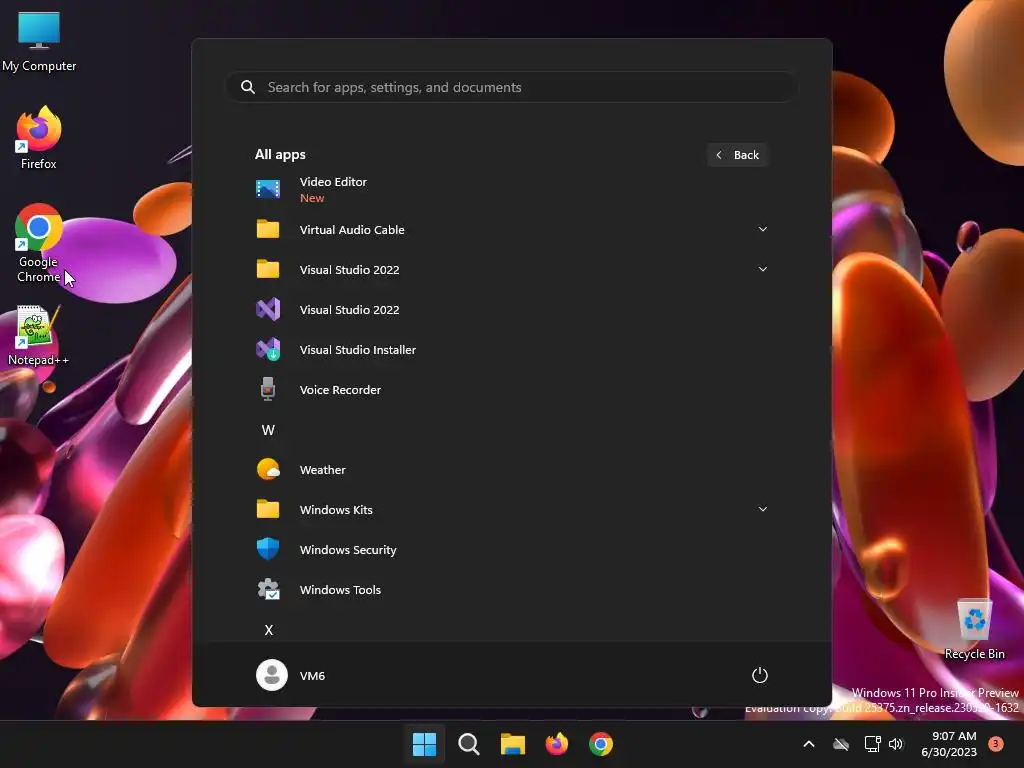Select the Google Chrome desktop shortcut
Image resolution: width=1024 pixels, height=768 pixels.
tap(39, 243)
